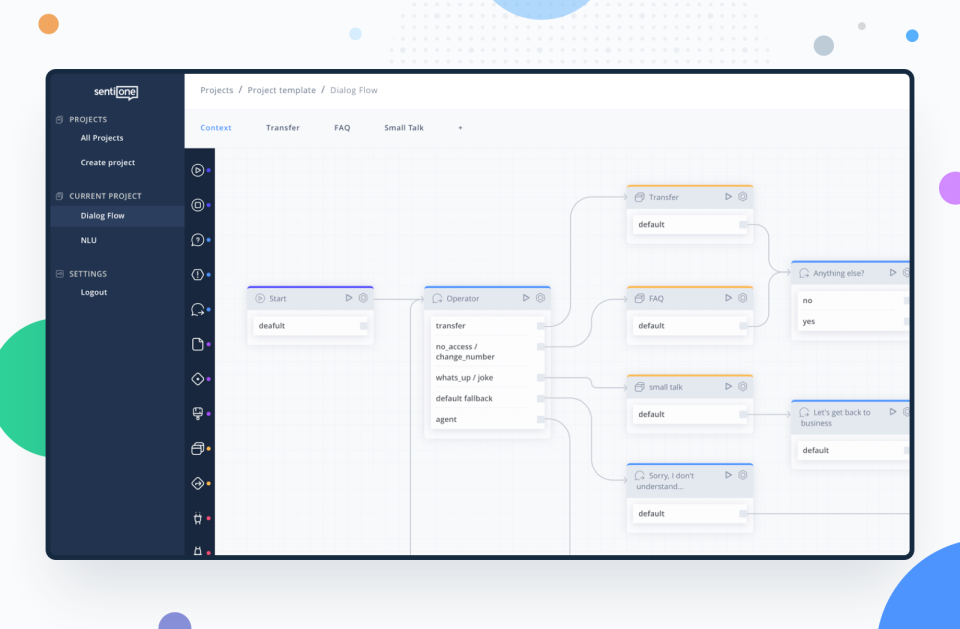Select the stacked windows node tool
The width and height of the screenshot is (960, 629).
pyautogui.click(x=198, y=448)
